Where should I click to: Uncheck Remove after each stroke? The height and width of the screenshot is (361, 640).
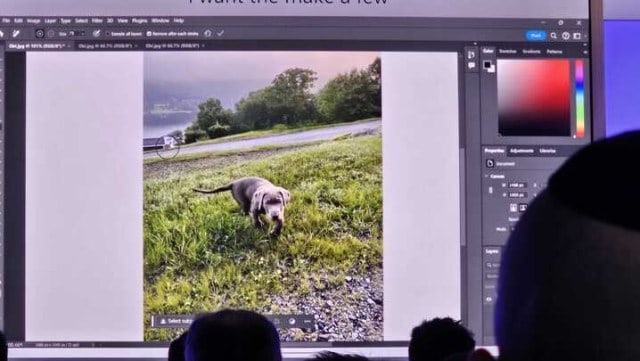tap(149, 34)
